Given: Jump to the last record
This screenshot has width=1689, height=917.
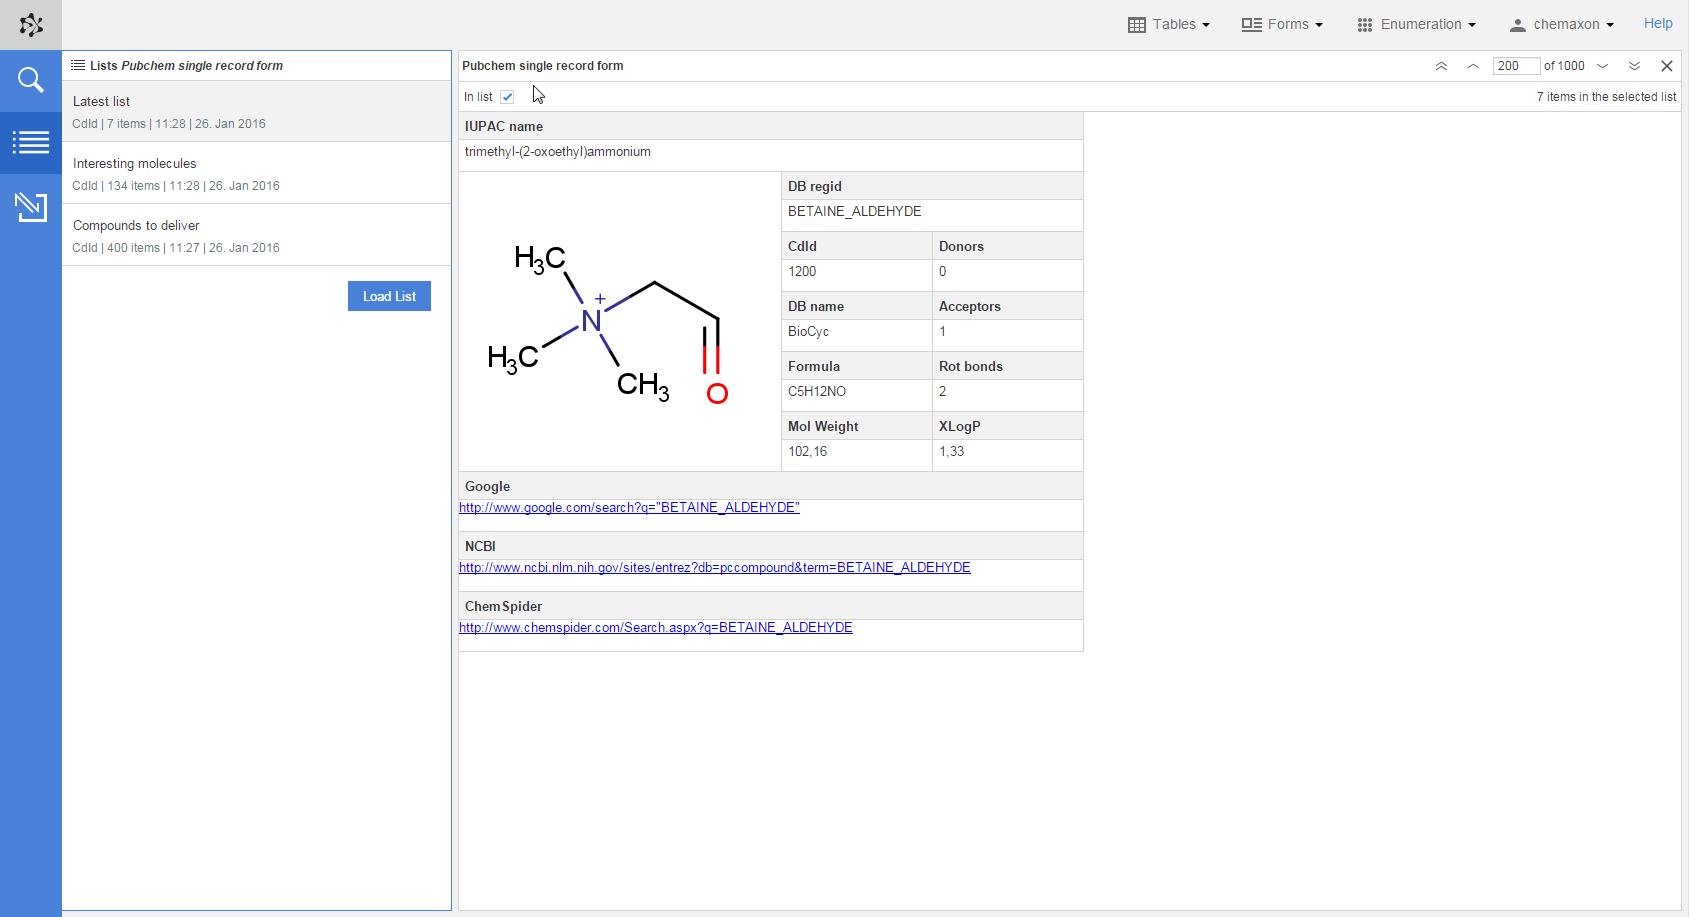Looking at the screenshot, I should [x=1634, y=66].
